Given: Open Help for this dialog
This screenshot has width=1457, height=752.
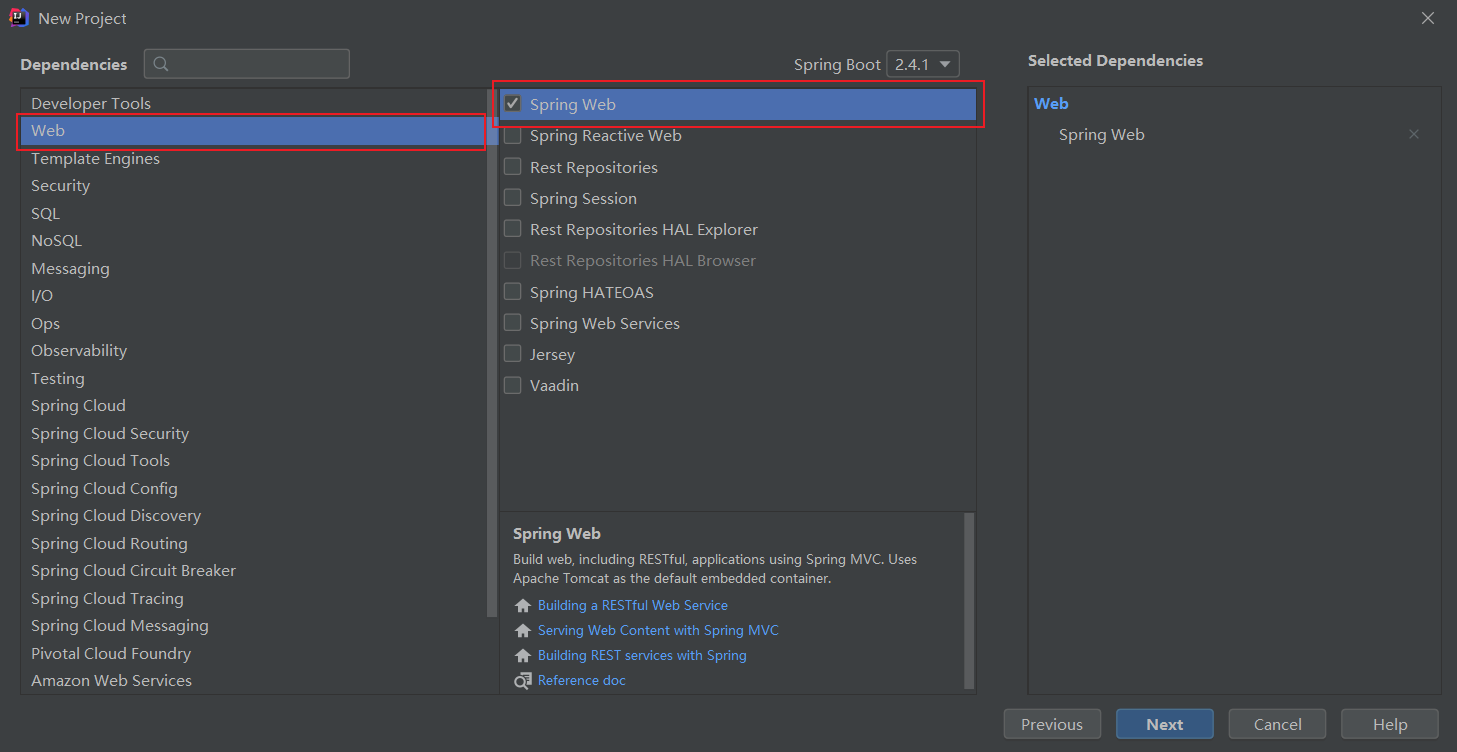Looking at the screenshot, I should (x=1390, y=724).
